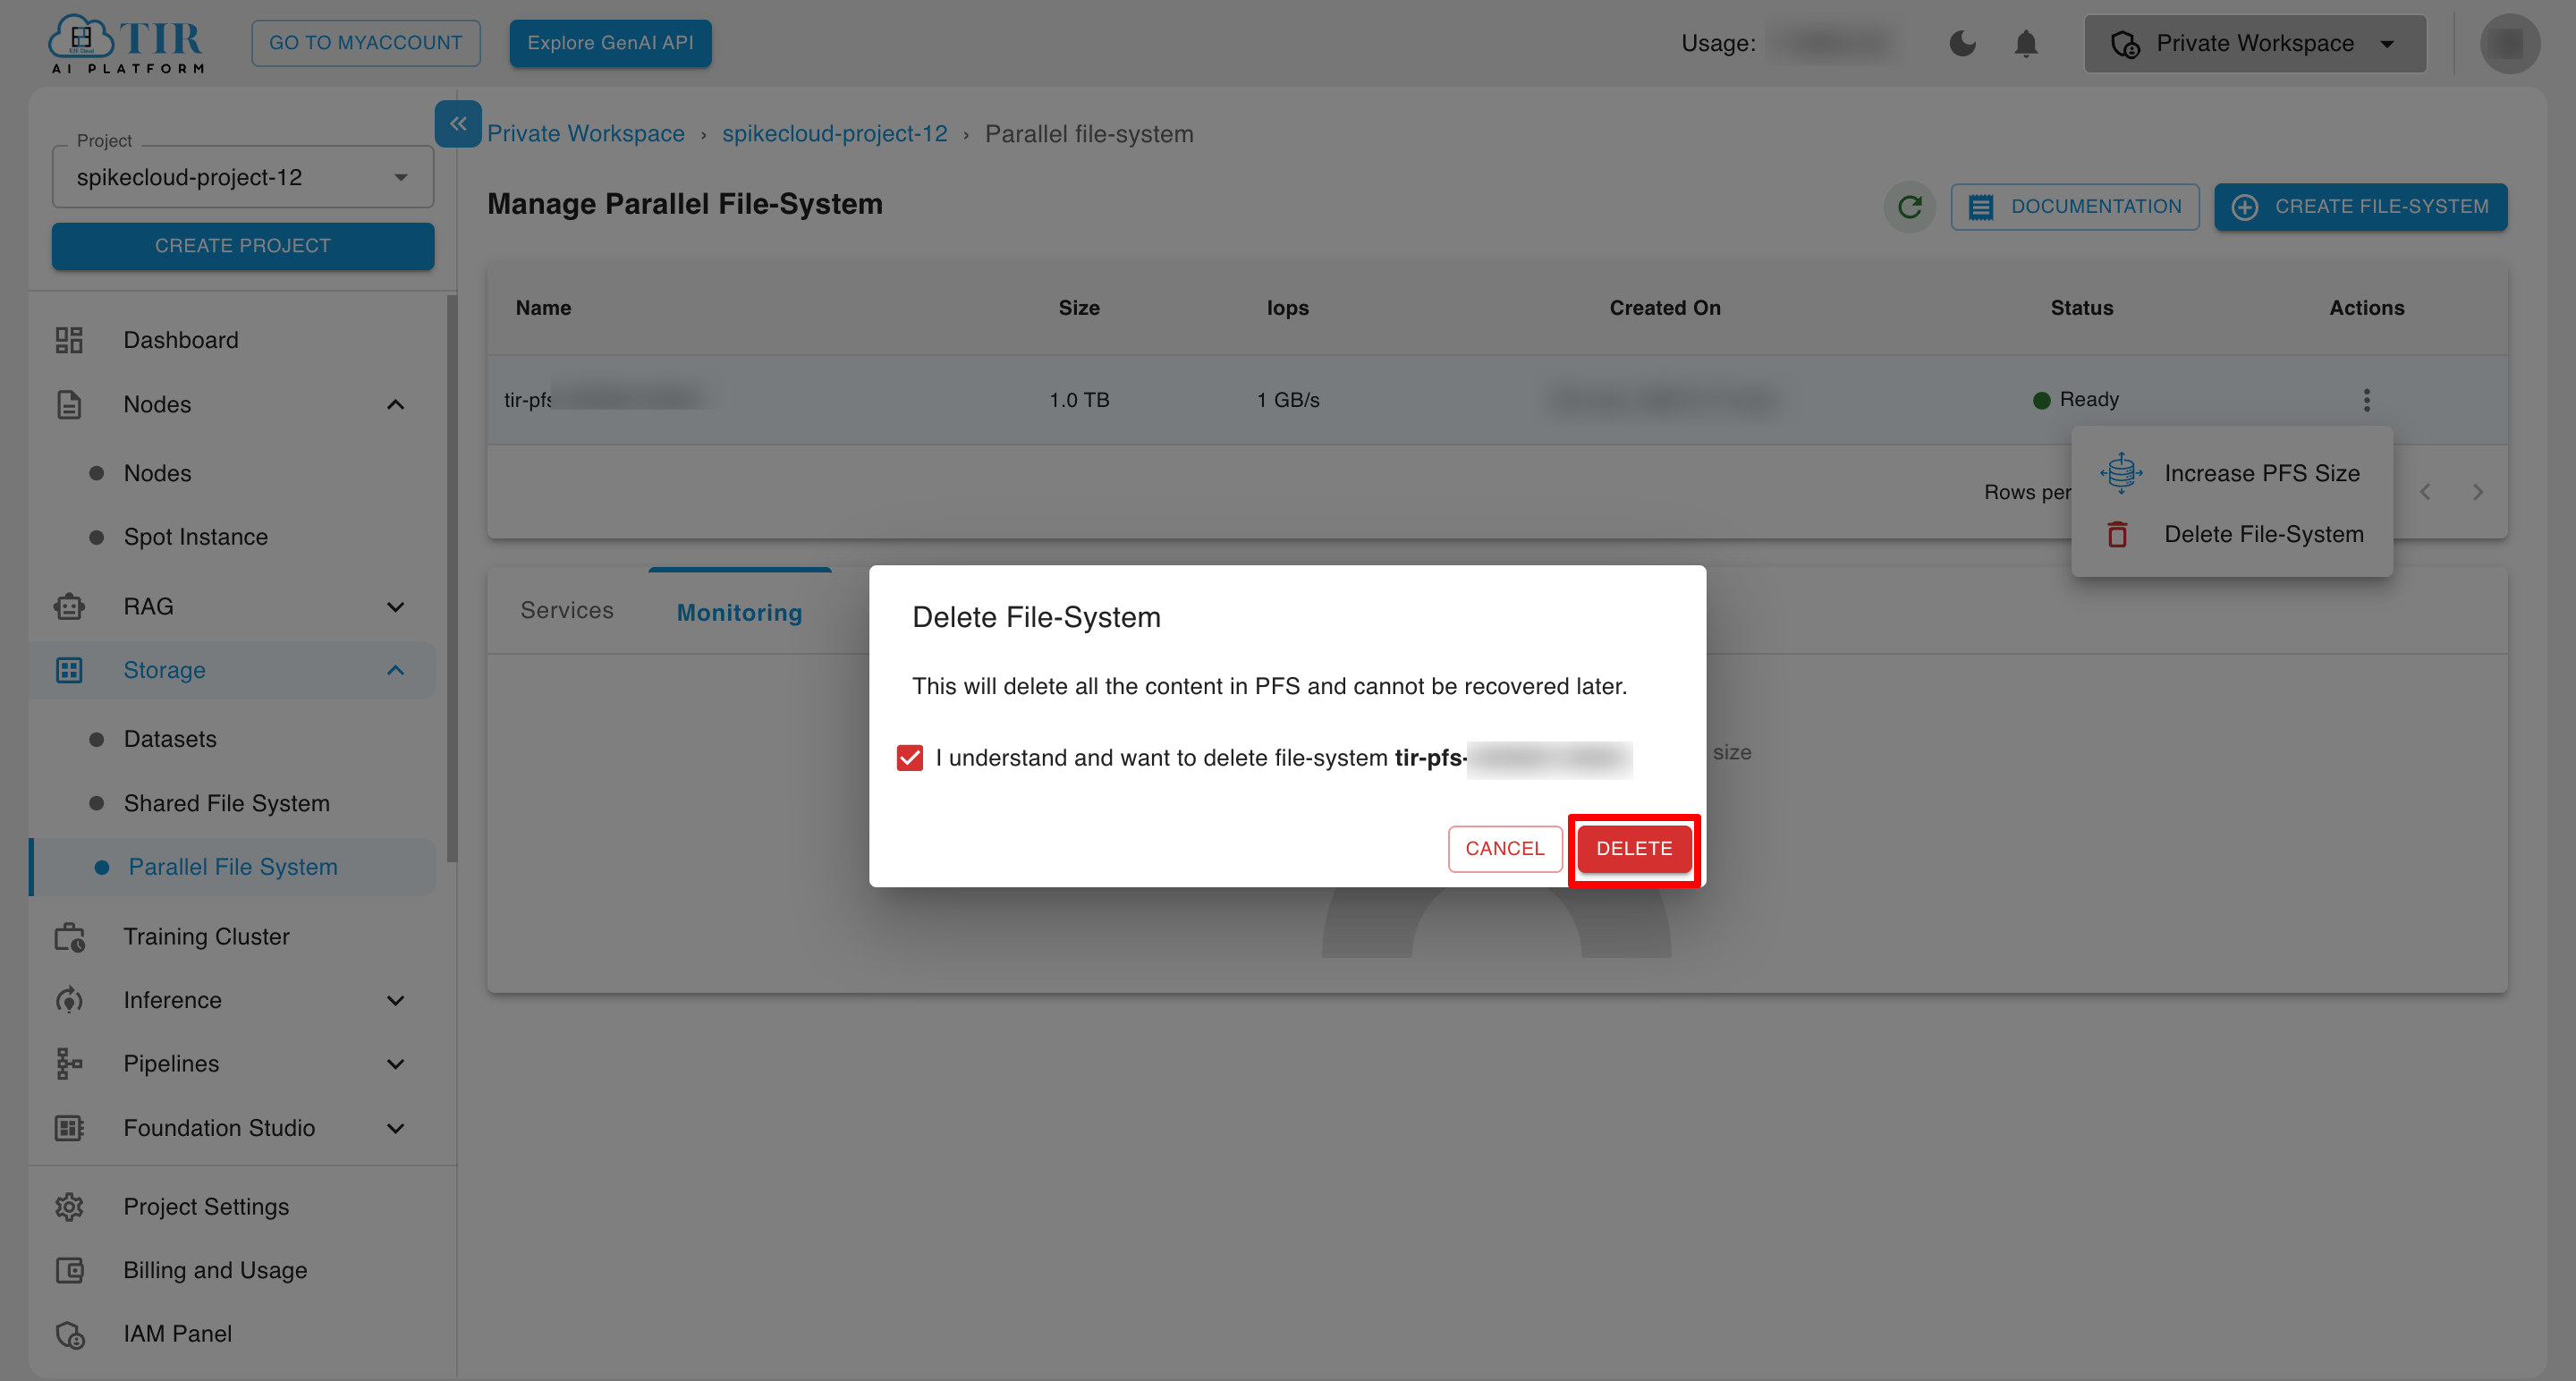Toggle dark mode with the moon icon
This screenshot has height=1381, width=2576.
tap(1963, 43)
